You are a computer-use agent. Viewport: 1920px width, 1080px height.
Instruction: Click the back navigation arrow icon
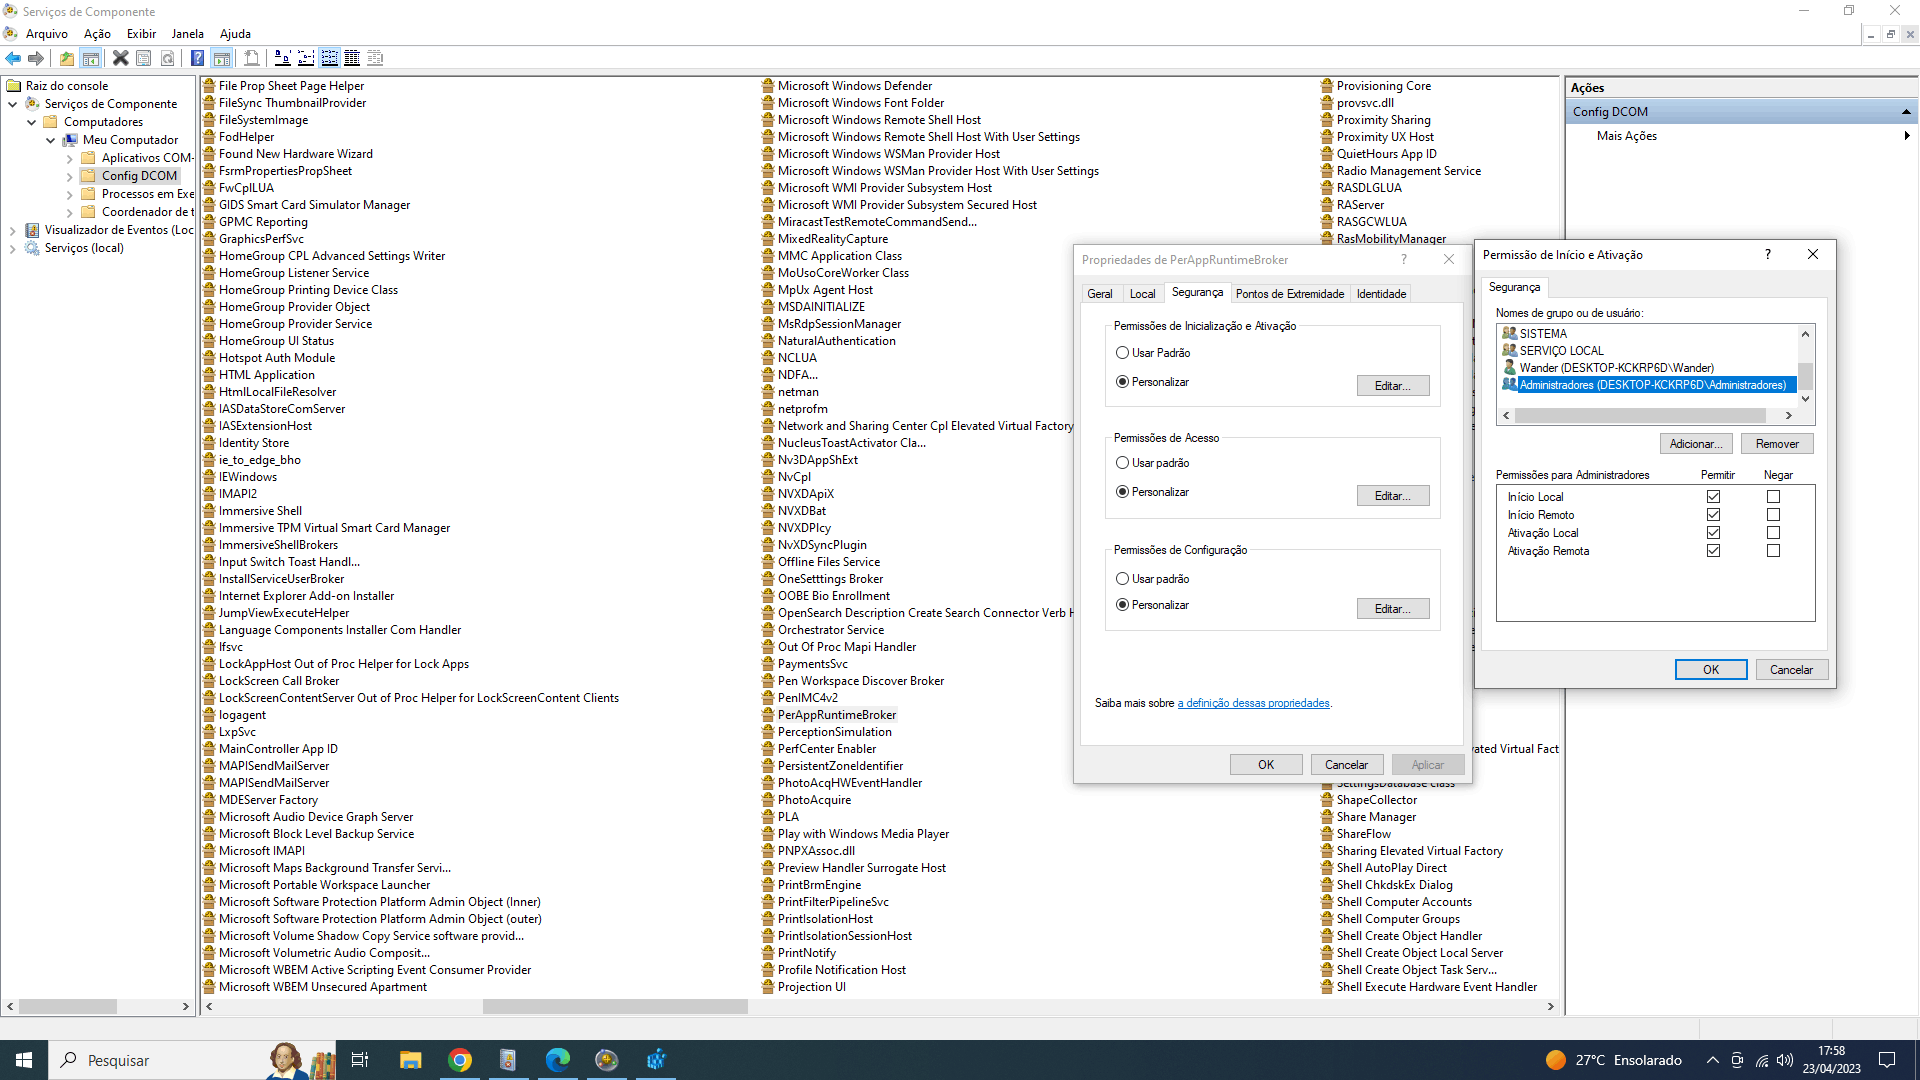13,57
